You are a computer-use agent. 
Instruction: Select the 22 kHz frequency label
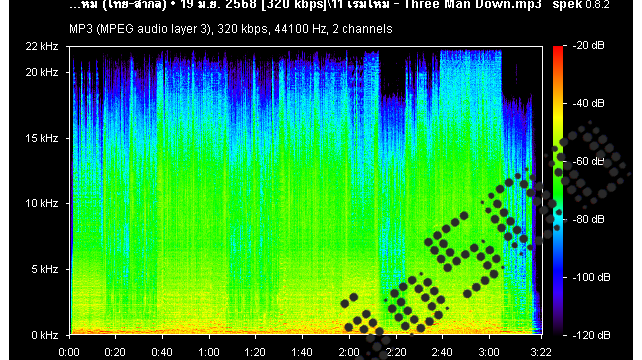point(42,46)
